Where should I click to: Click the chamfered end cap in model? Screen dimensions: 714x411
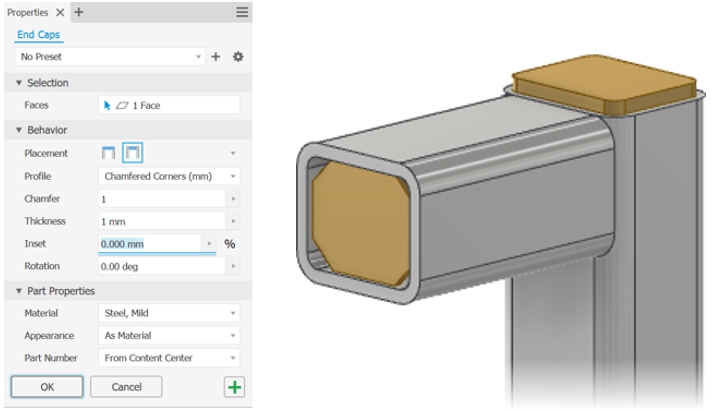tap(360, 223)
